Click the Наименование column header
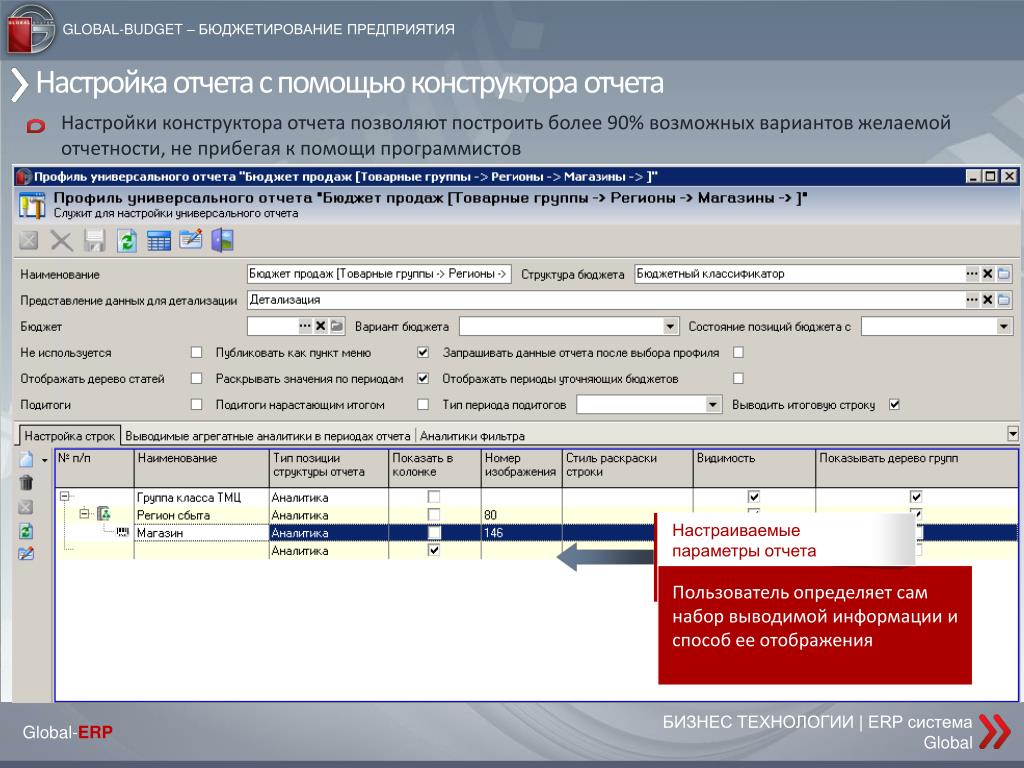1024x768 pixels. [201, 468]
